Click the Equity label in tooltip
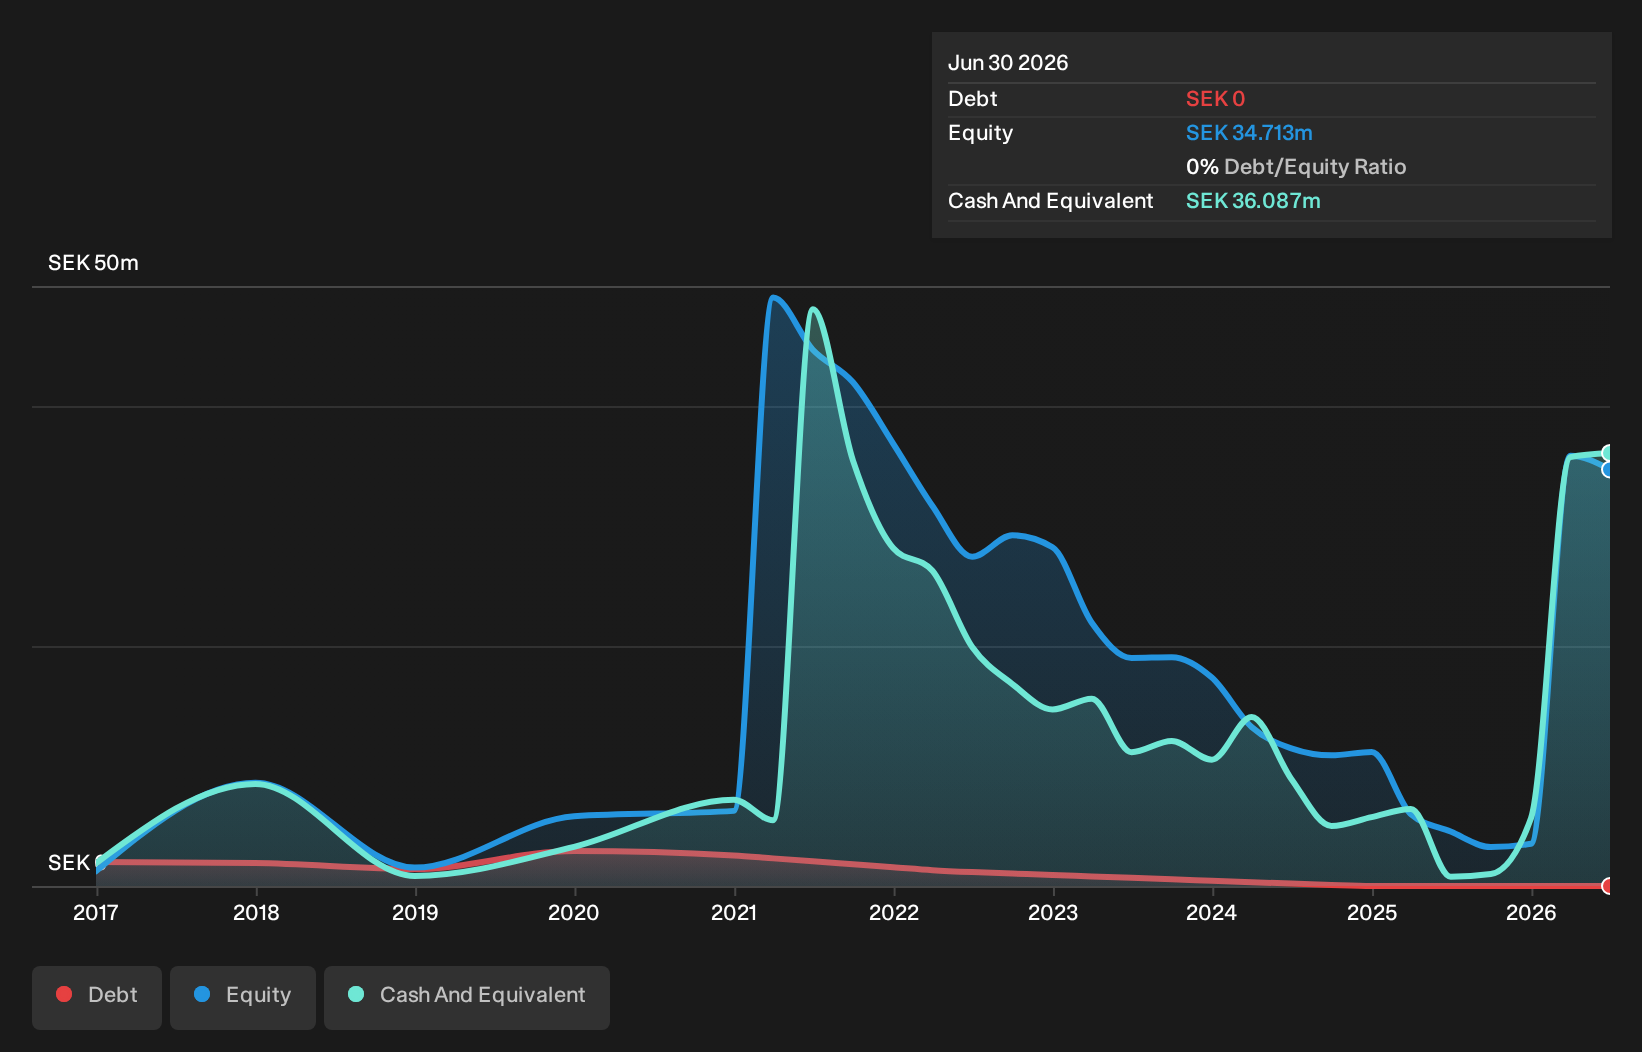 [x=981, y=133]
